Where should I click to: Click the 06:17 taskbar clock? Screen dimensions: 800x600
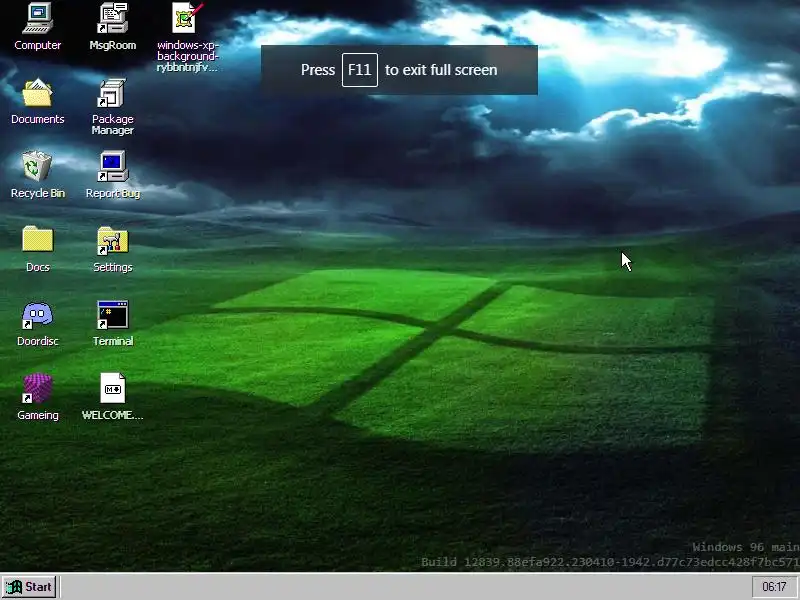click(x=774, y=587)
